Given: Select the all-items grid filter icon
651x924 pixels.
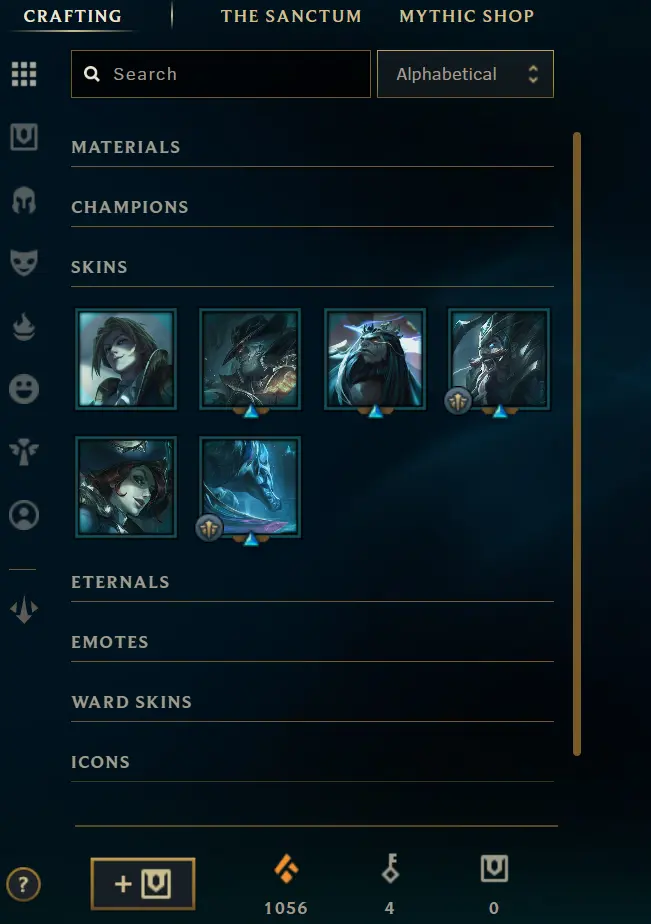Looking at the screenshot, I should [x=24, y=74].
